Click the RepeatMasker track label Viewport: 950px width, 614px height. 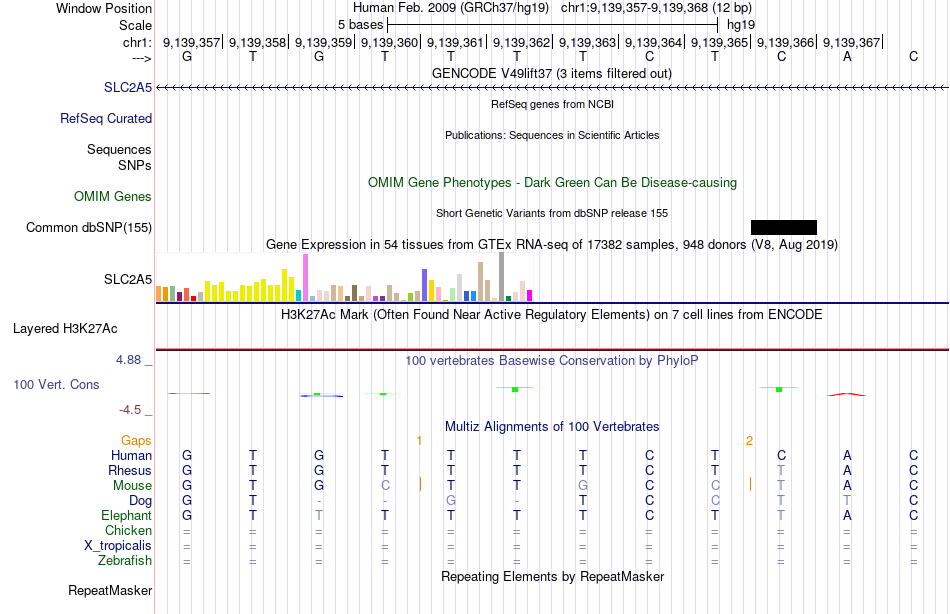click(110, 590)
